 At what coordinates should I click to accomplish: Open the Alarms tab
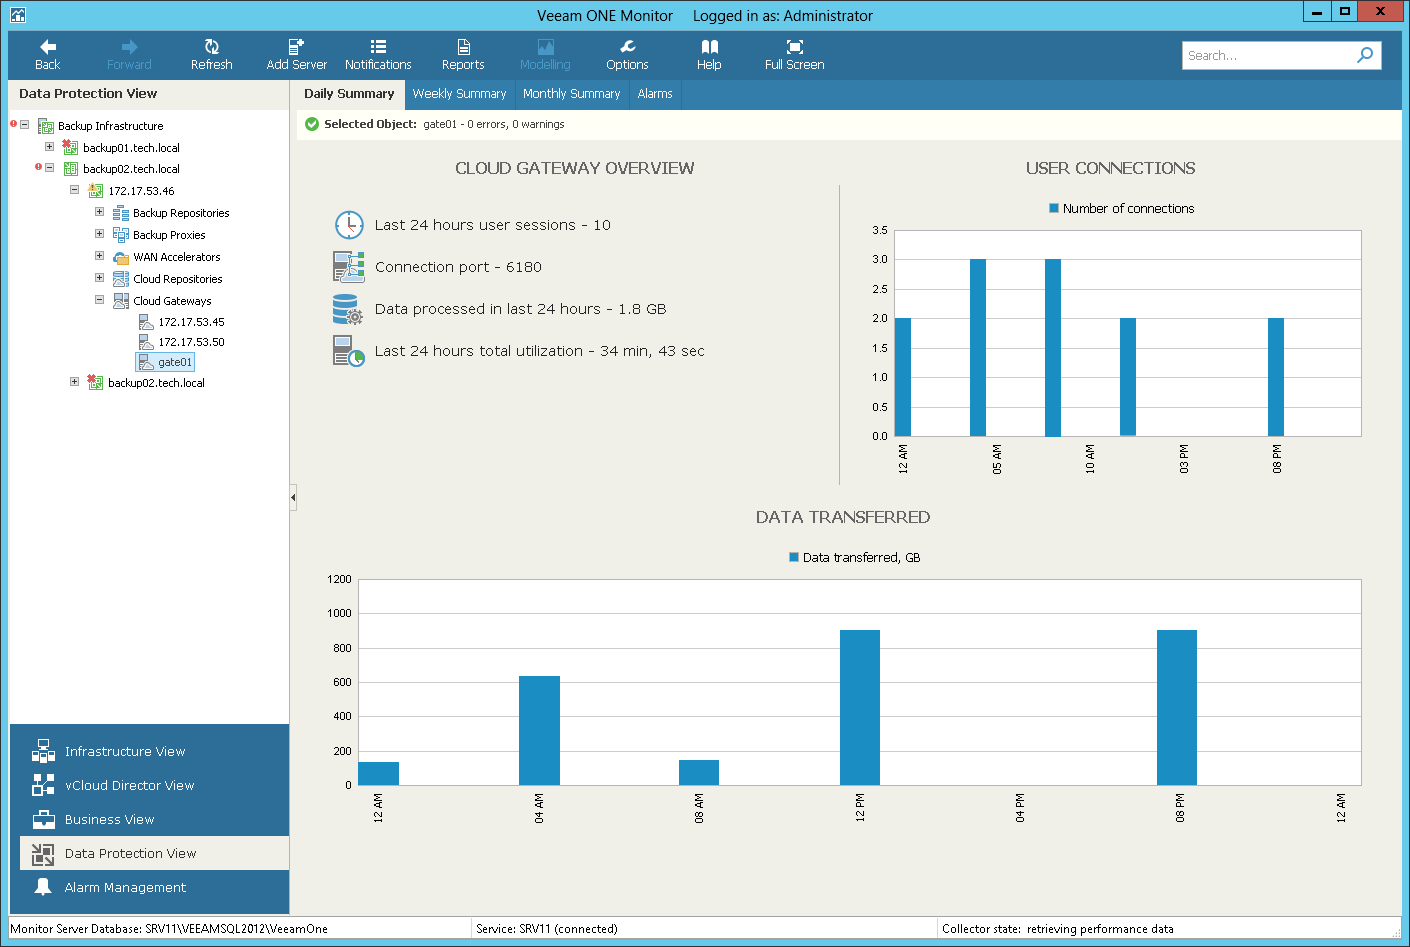655,94
